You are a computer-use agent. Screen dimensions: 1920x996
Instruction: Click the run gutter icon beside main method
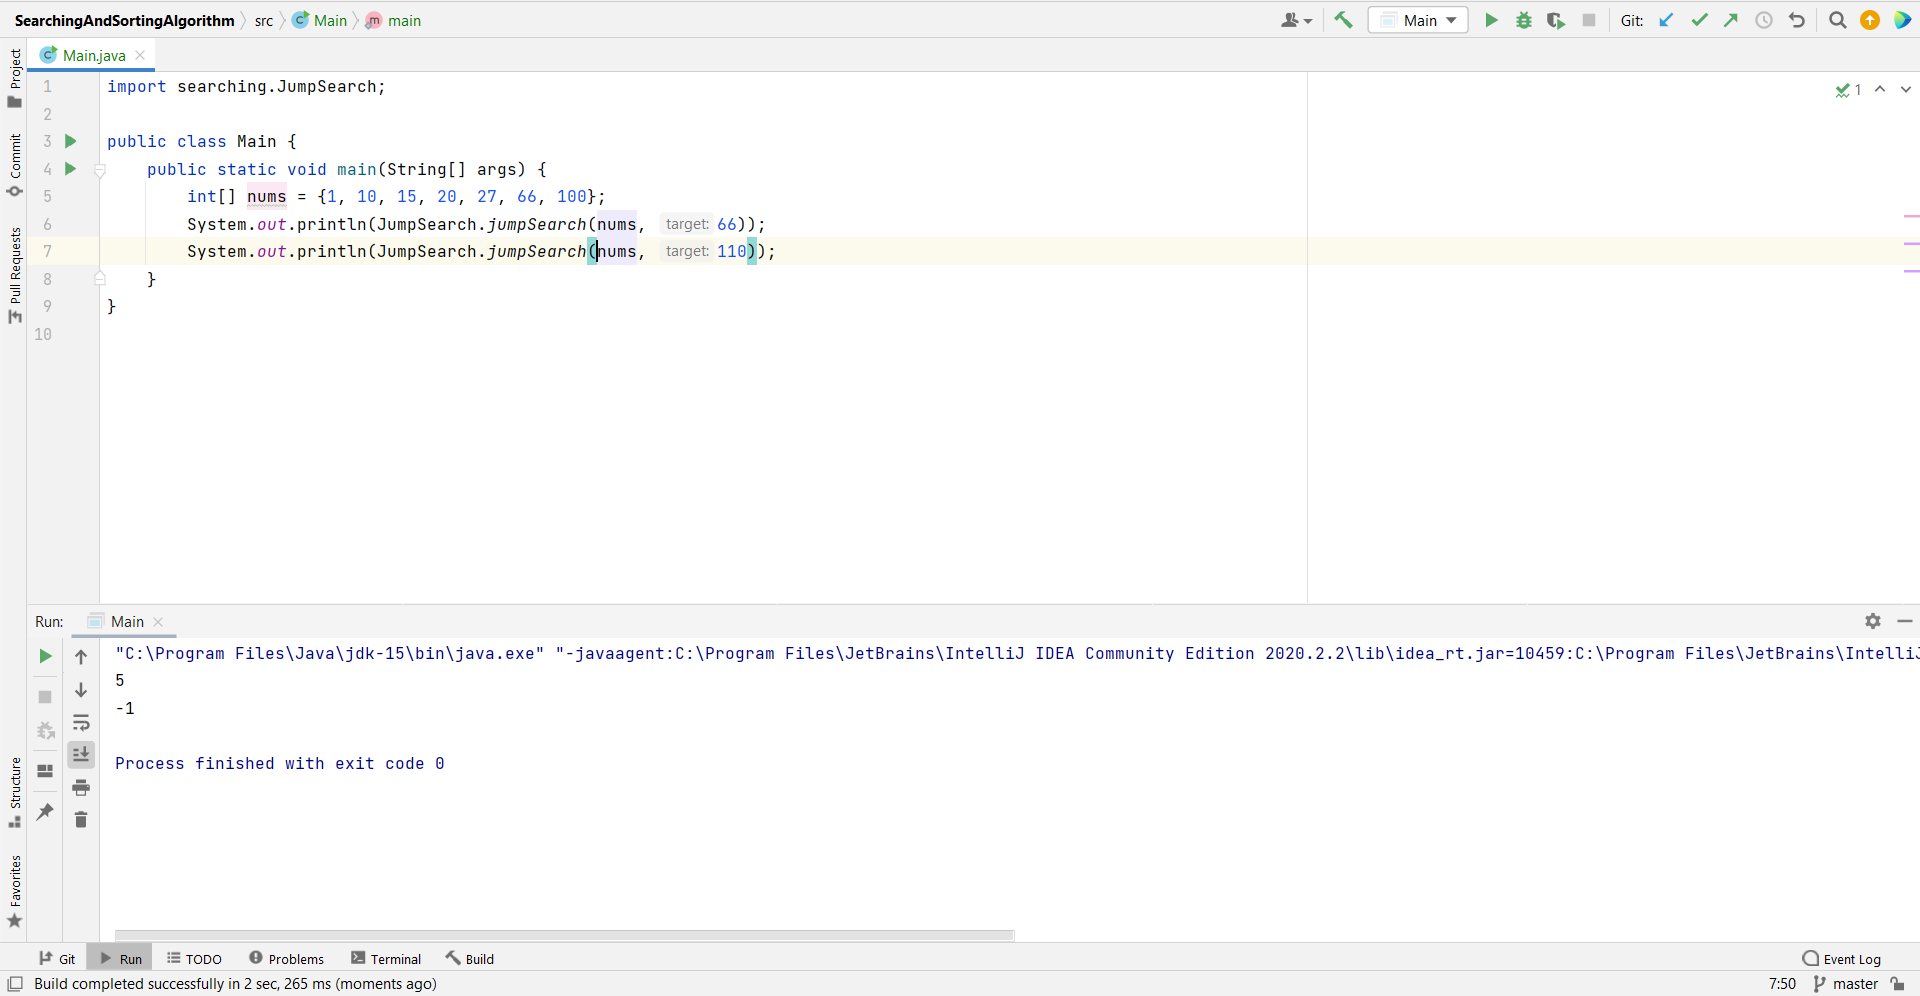pos(71,169)
